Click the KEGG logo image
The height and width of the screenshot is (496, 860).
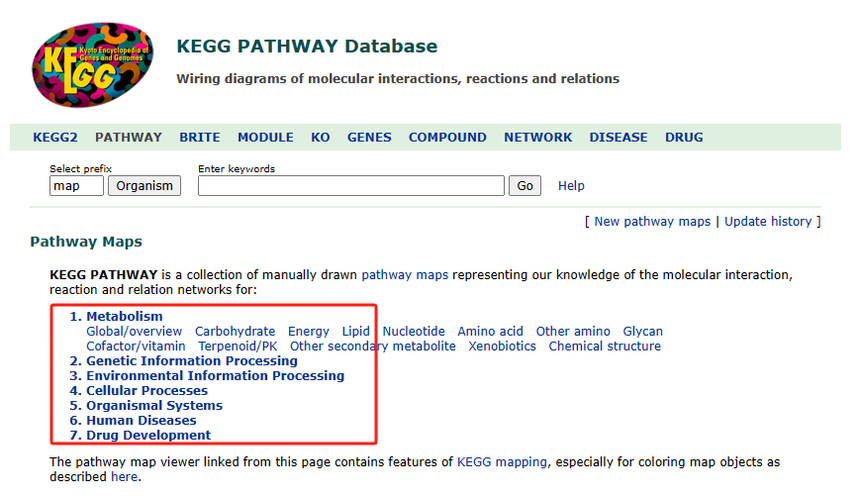(x=92, y=65)
